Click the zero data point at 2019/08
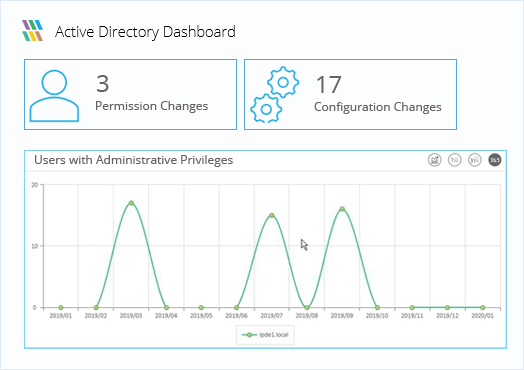This screenshot has width=524, height=370. click(x=307, y=307)
